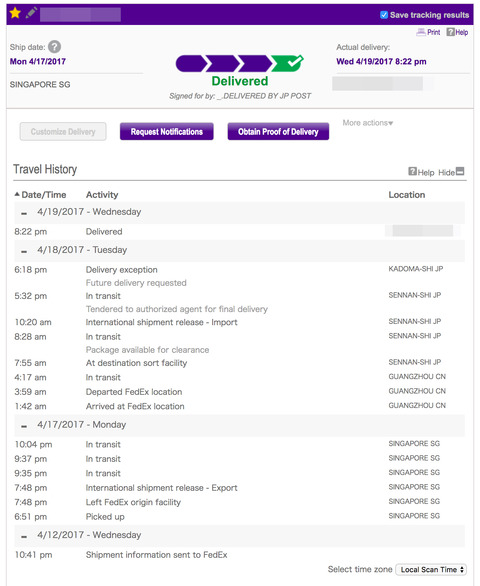The height and width of the screenshot is (586, 480).
Task: Click the gold star favorite icon
Action: (15, 13)
